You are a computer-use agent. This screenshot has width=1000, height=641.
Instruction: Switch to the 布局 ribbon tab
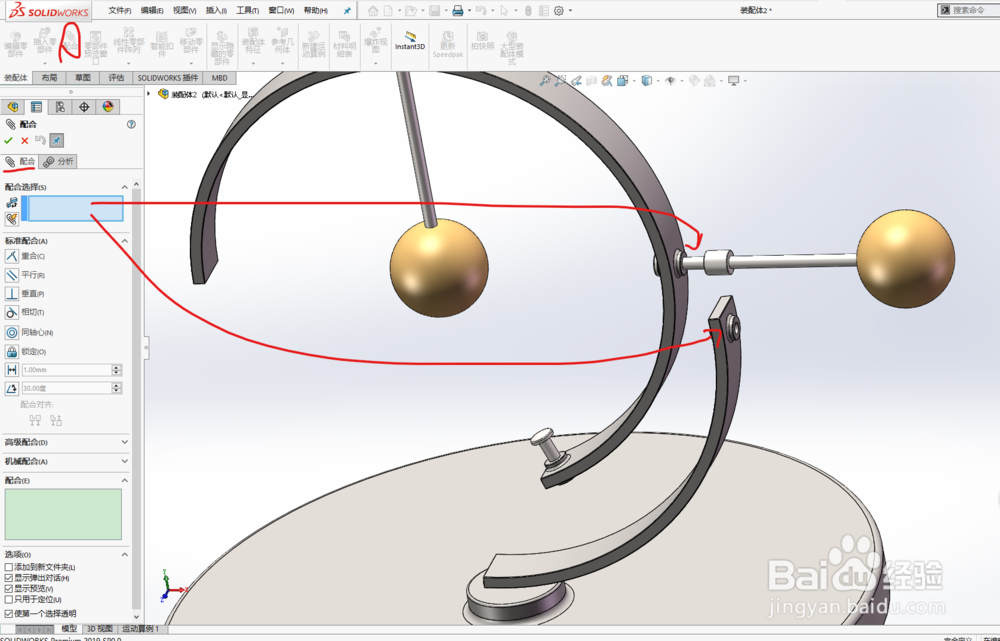49,78
